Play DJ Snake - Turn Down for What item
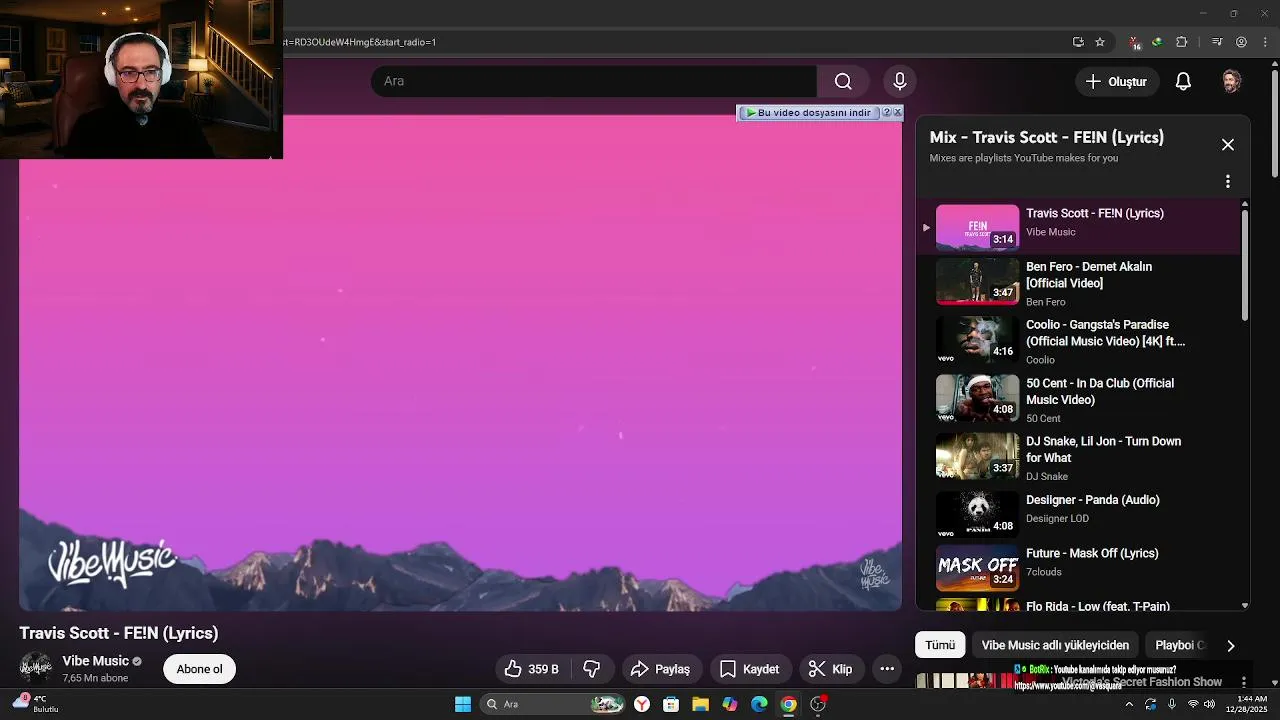 [1080, 458]
